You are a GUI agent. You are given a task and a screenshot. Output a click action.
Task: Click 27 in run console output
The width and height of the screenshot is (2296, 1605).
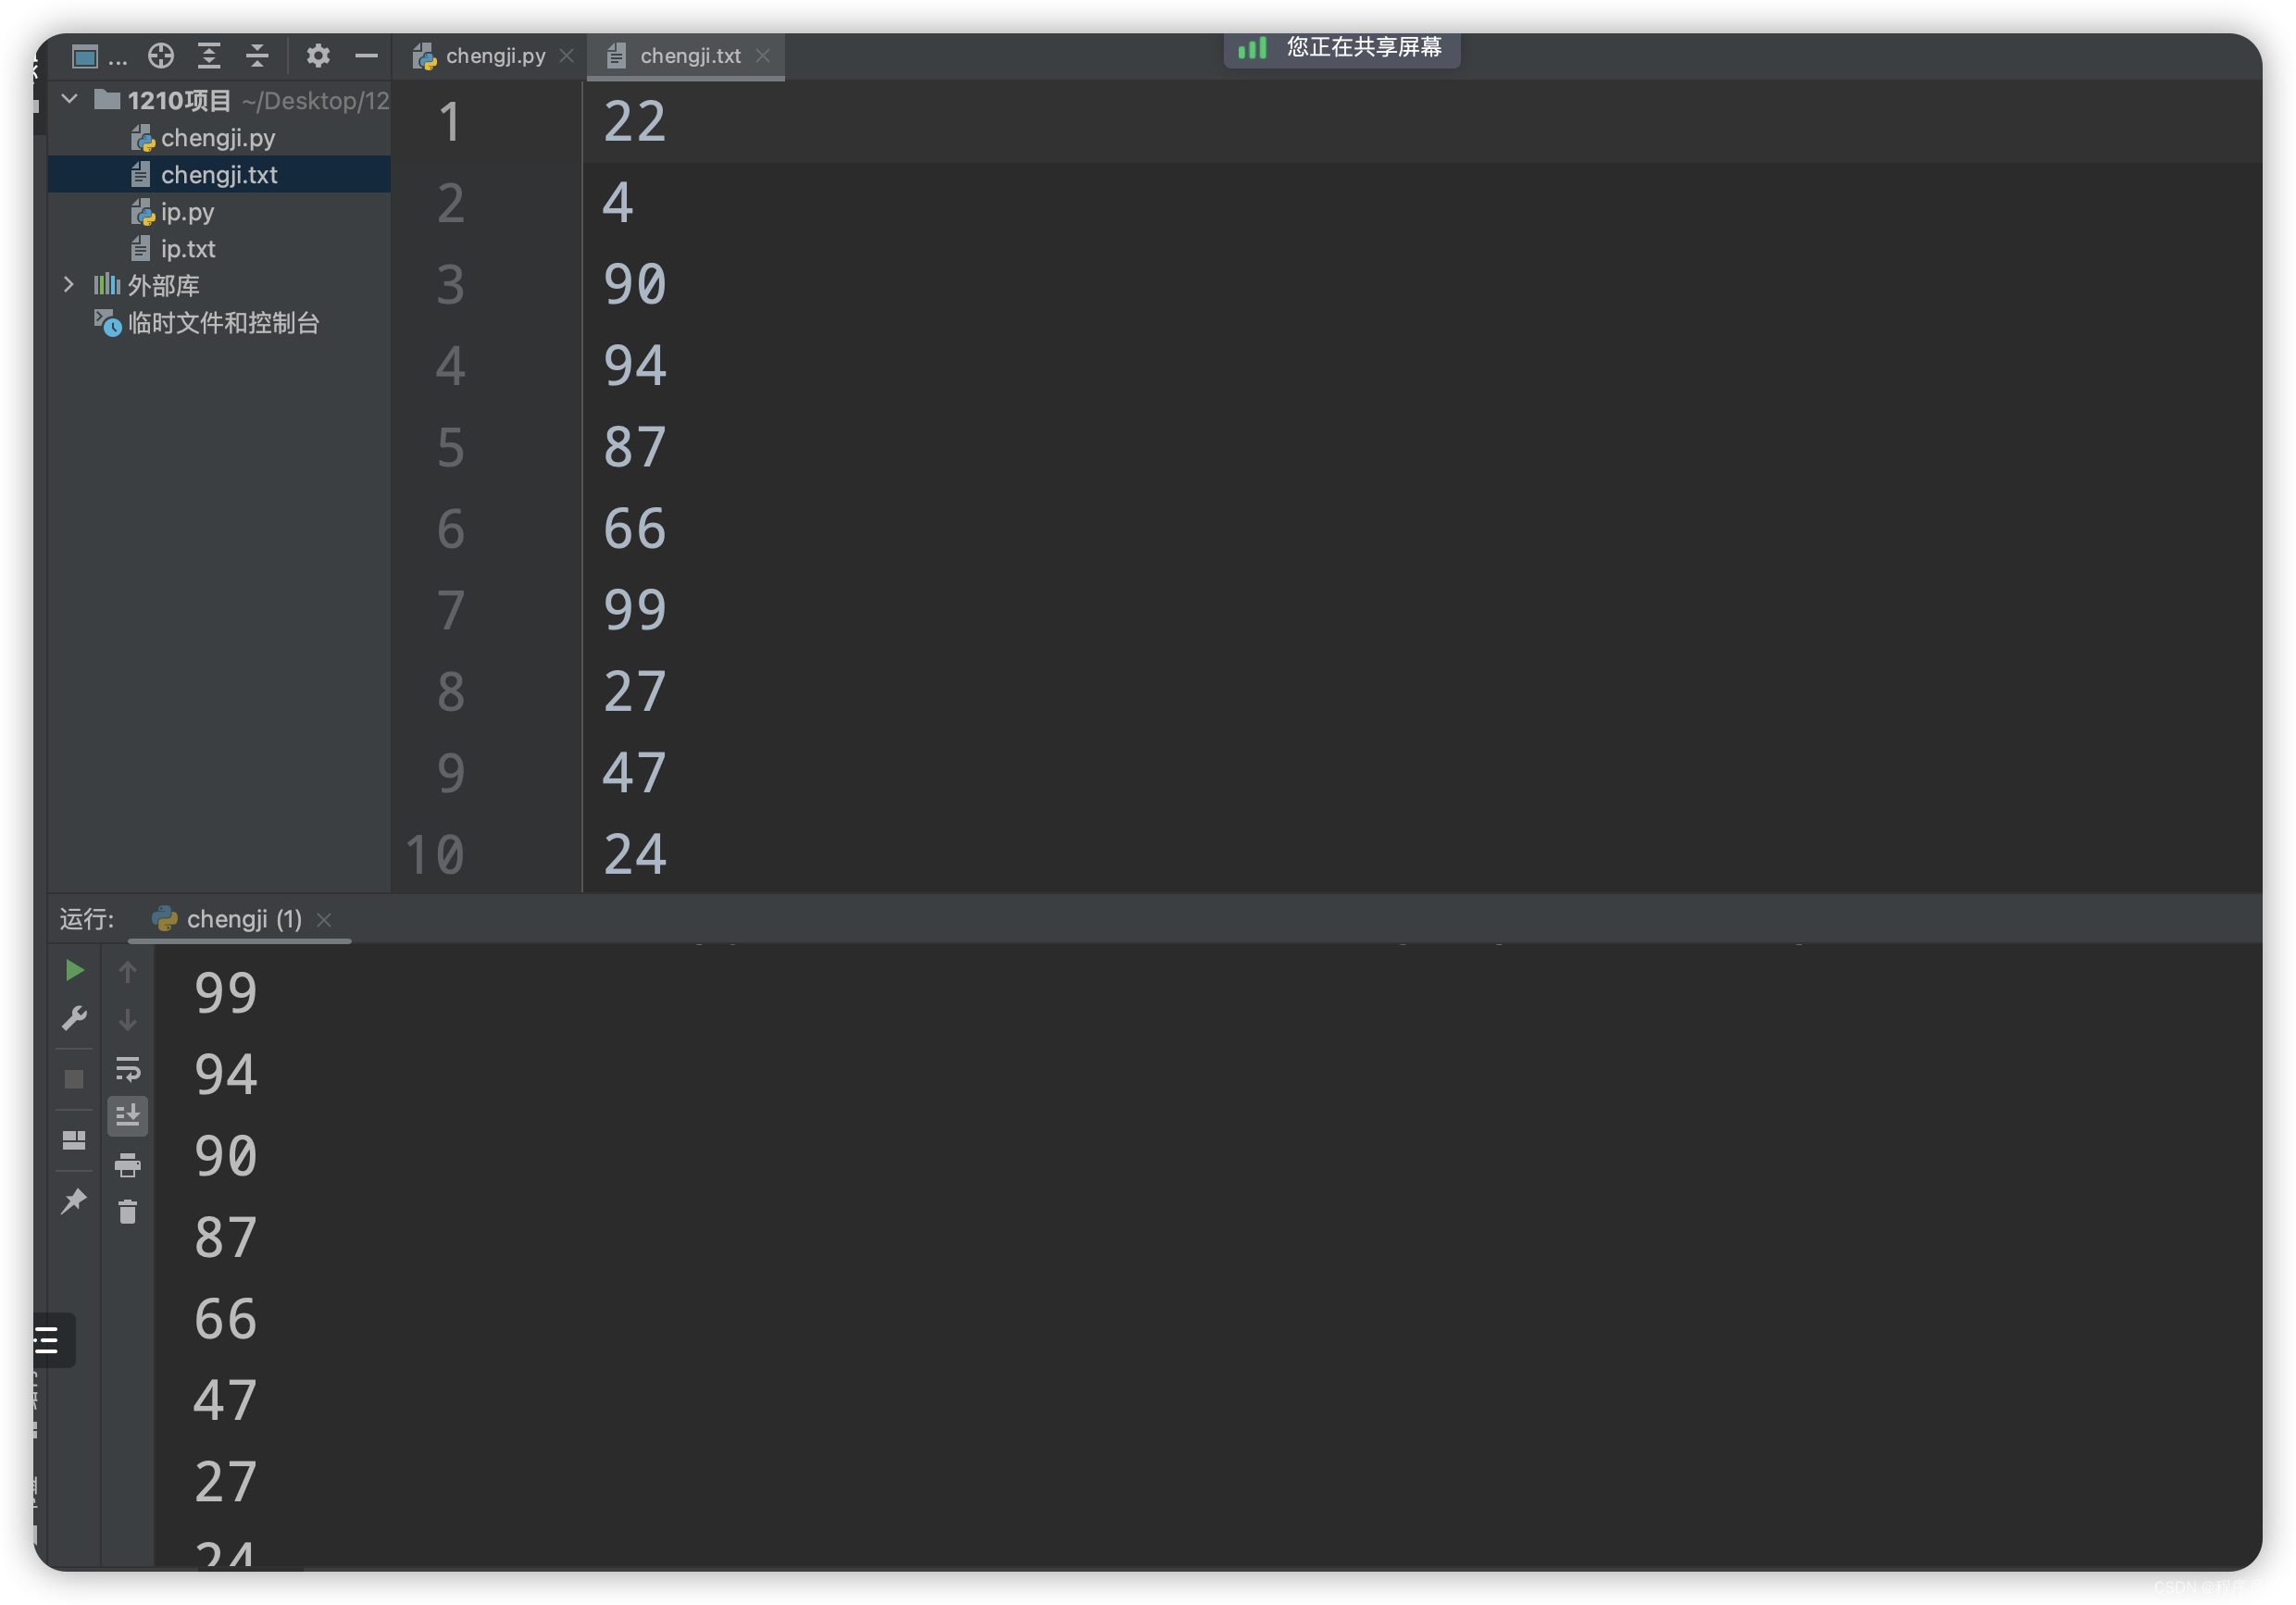point(226,1482)
